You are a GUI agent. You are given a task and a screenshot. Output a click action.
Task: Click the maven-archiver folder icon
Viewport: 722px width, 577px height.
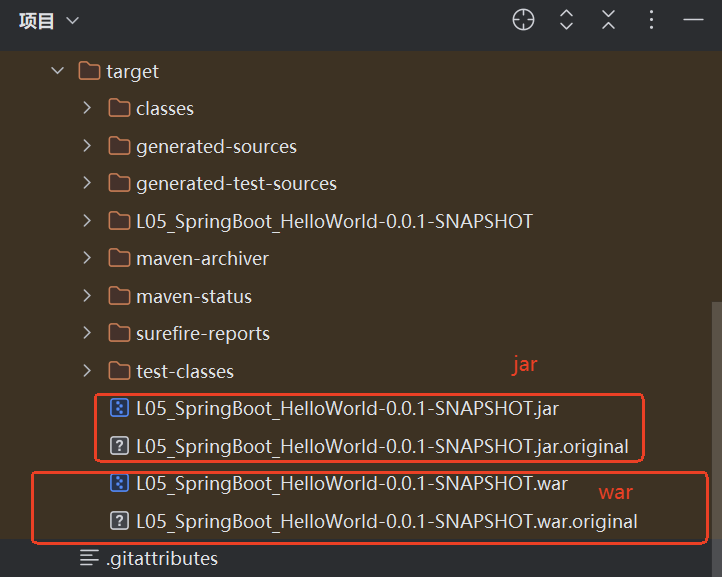[x=119, y=258]
